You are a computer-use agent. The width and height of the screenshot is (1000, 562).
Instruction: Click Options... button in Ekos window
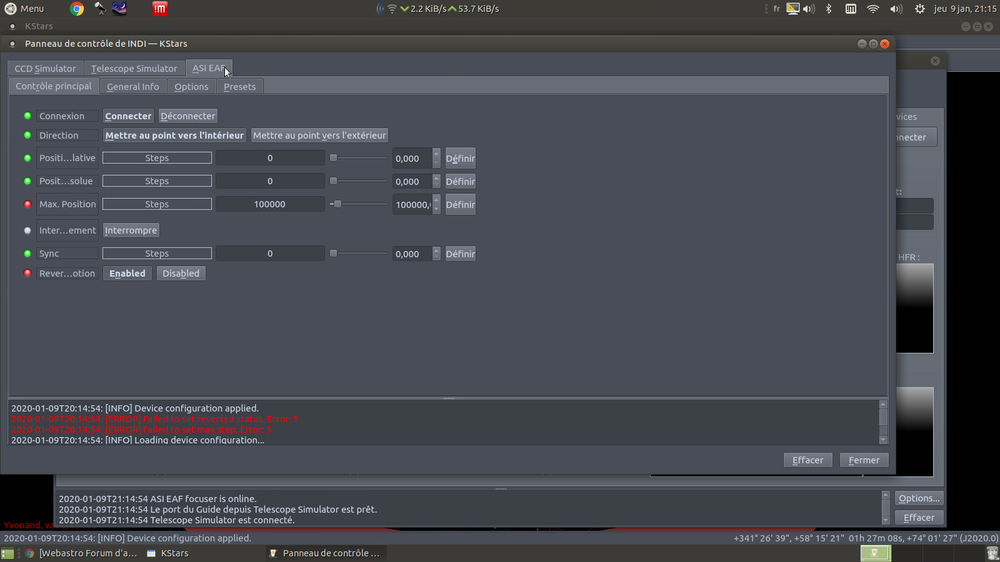(918, 498)
